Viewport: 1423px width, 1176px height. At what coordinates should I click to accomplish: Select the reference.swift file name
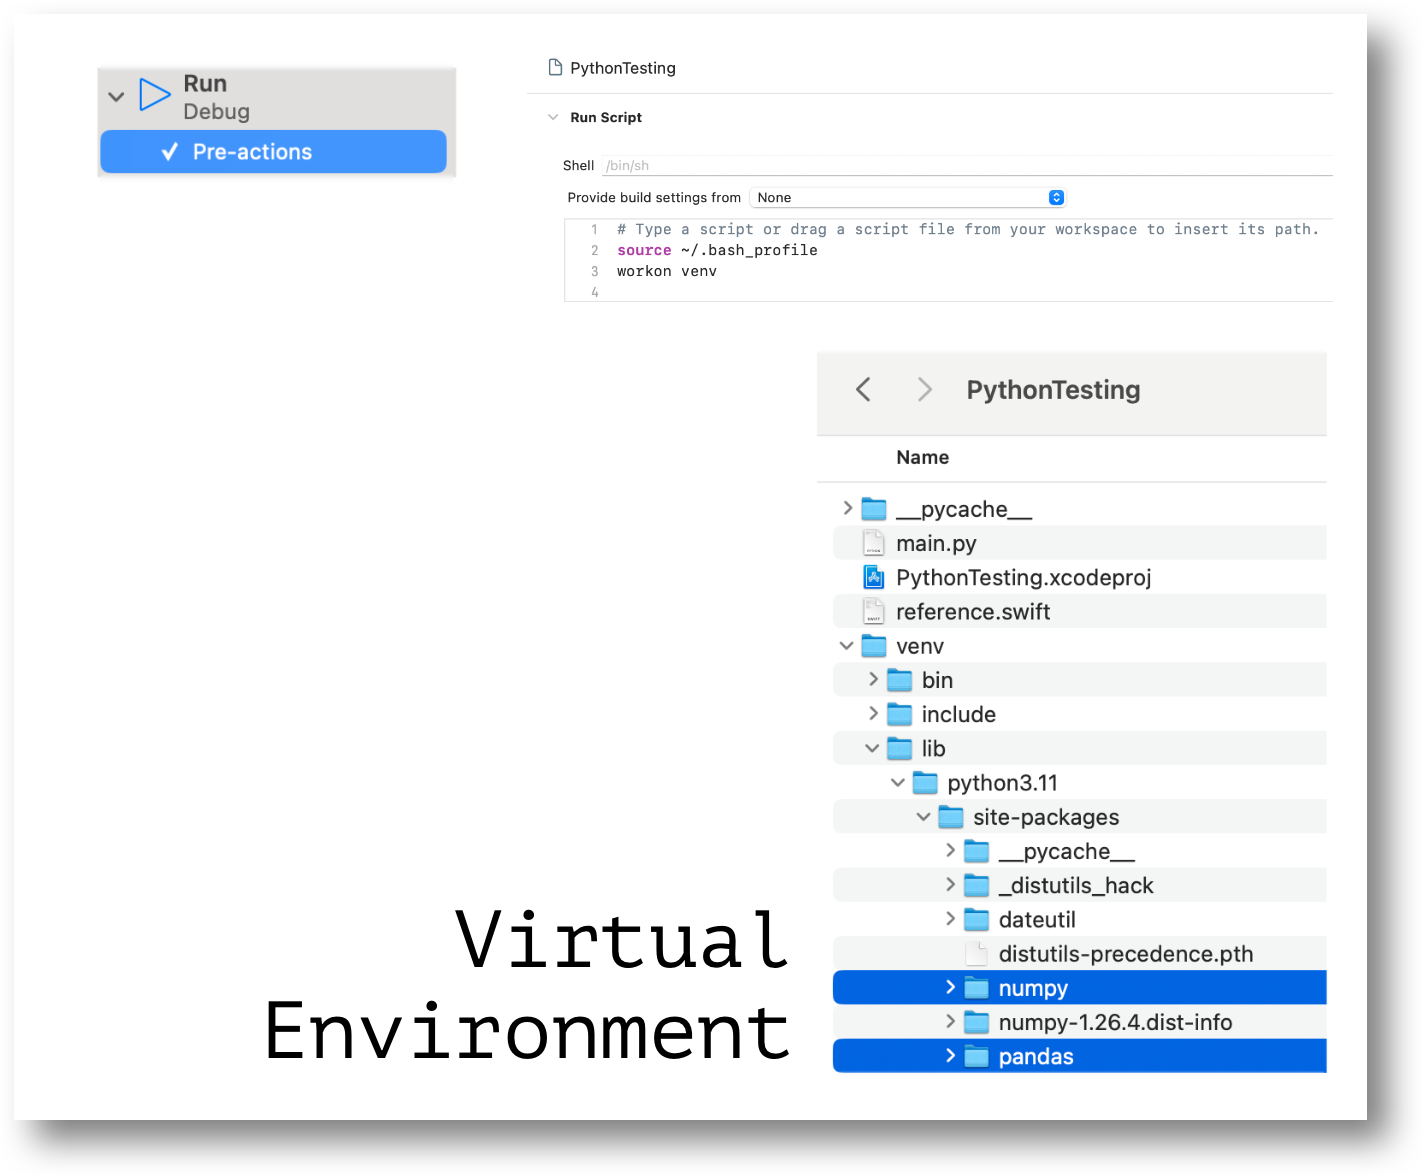[973, 611]
